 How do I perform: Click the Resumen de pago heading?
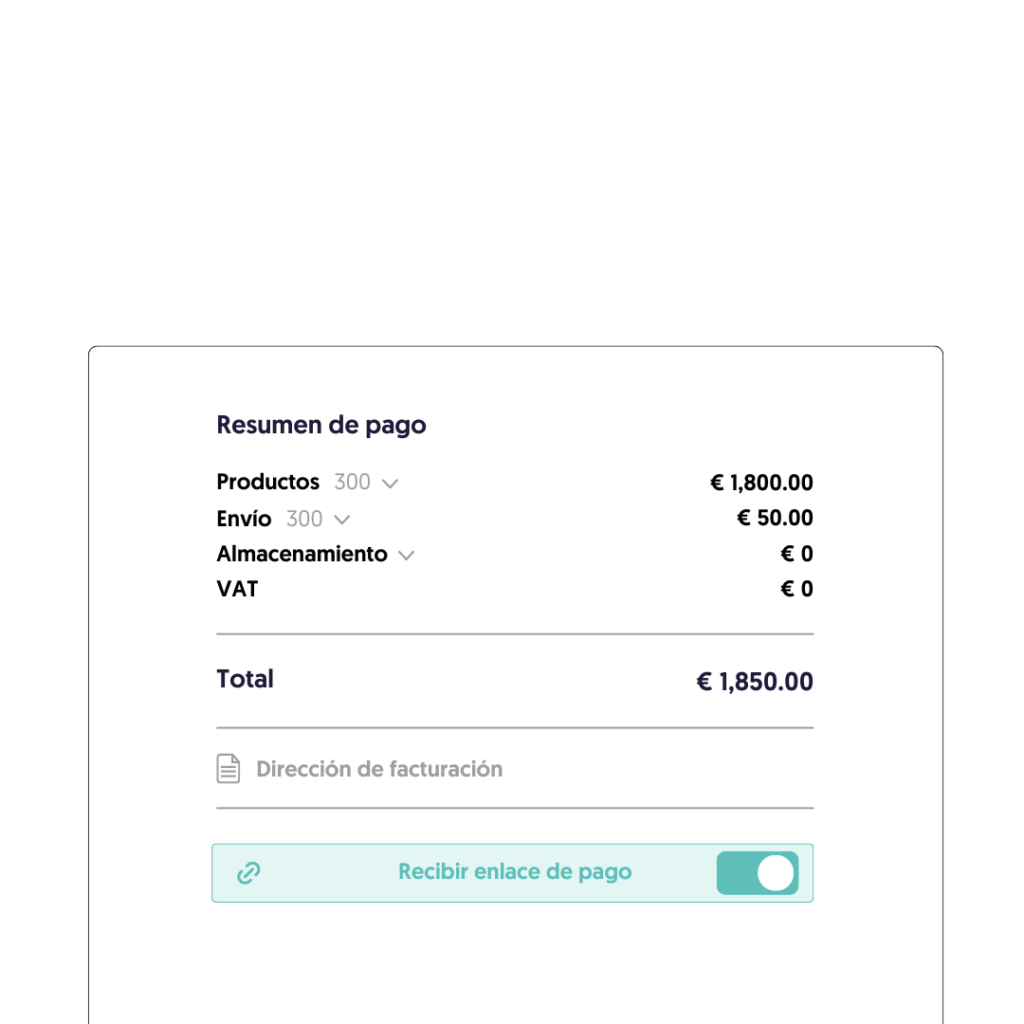click(321, 425)
